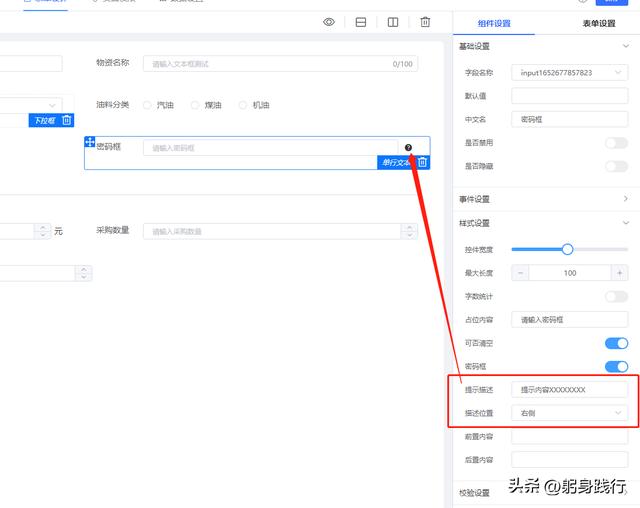
Task: Click the 中文名 input field
Action: click(569, 119)
